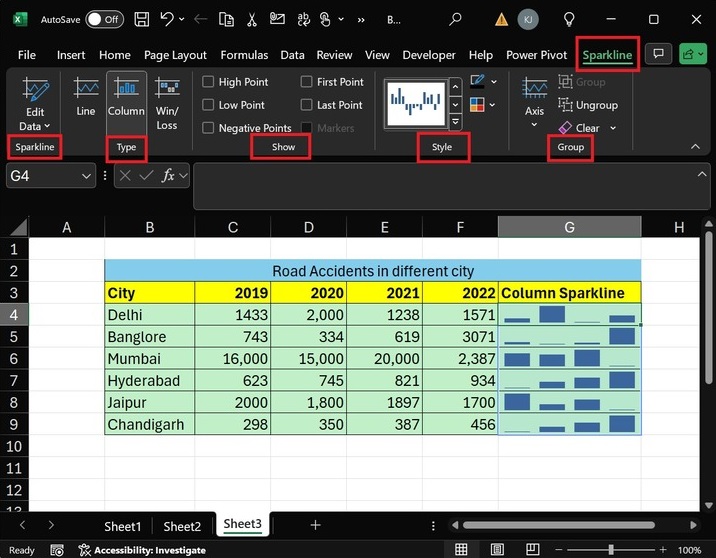Select the Line sparkline type
Viewport: 716px width, 558px height.
(x=86, y=99)
